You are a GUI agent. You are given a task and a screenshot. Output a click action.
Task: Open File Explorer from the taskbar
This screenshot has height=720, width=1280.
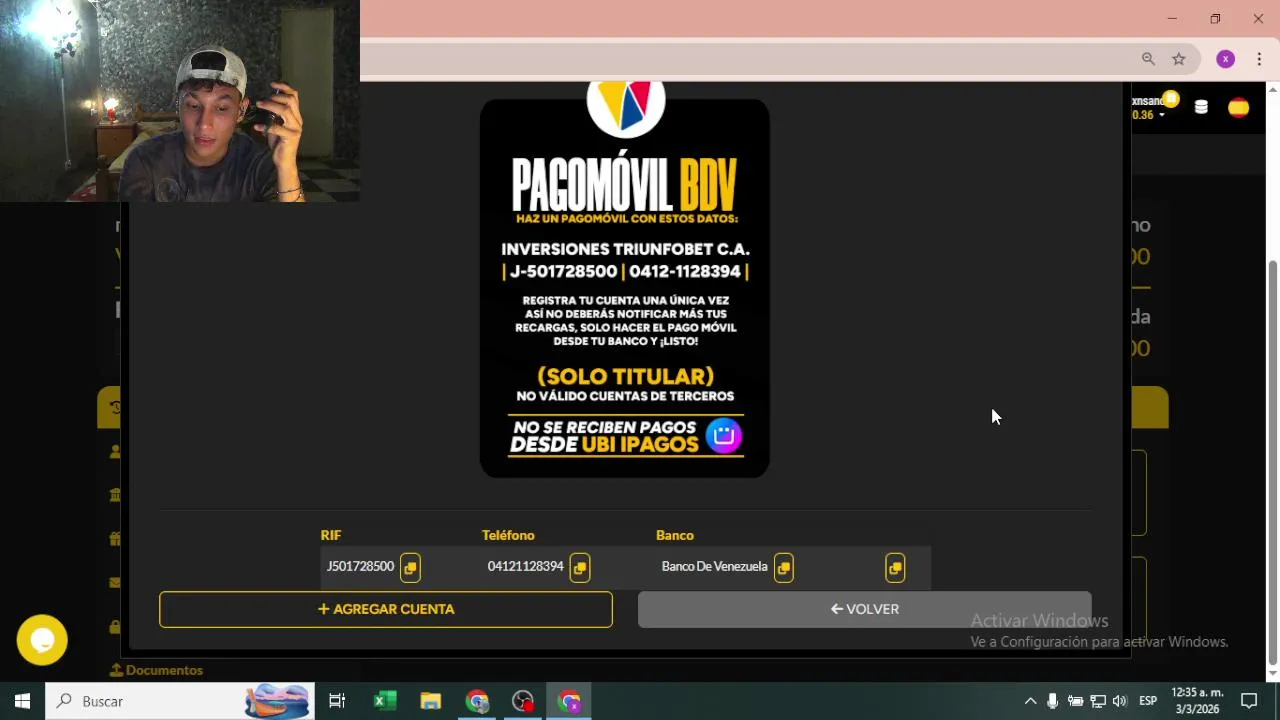click(431, 701)
